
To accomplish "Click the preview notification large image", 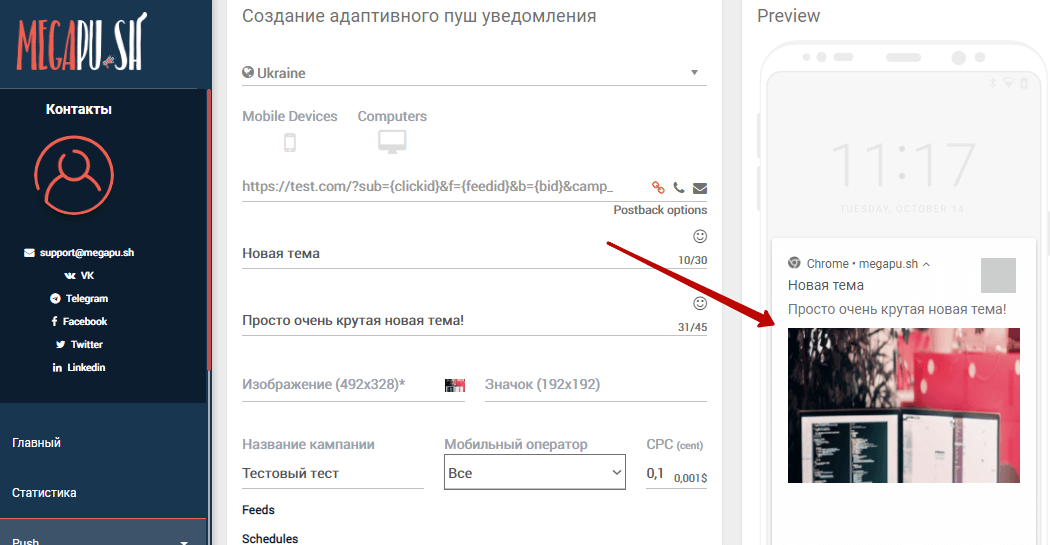I will 903,405.
